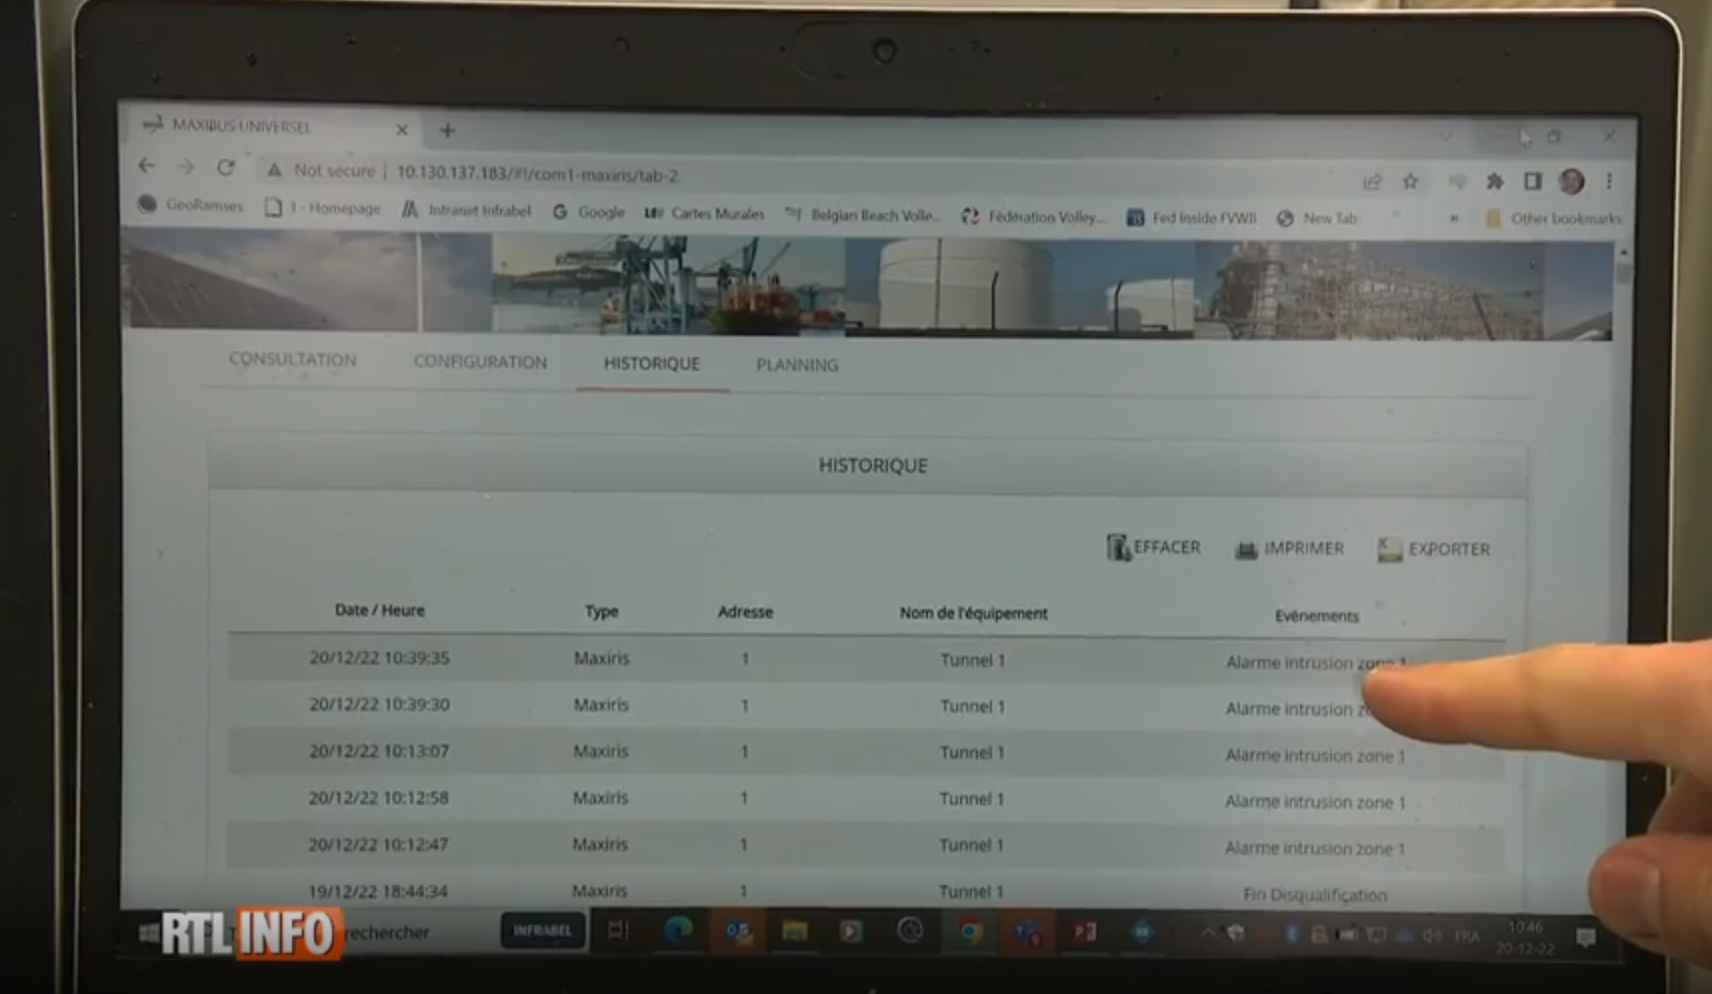Click the browser reload page icon

226,168
